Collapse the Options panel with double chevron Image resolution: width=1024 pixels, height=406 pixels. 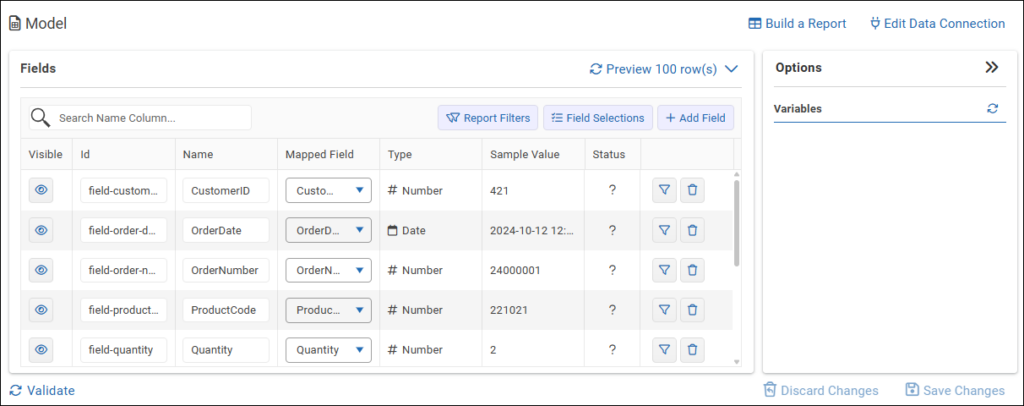coord(991,68)
